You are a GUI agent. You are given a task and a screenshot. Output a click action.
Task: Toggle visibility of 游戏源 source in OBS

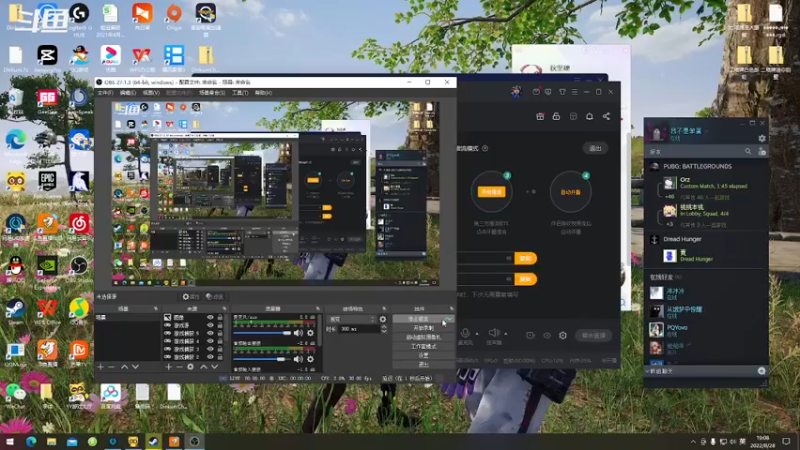click(210, 325)
